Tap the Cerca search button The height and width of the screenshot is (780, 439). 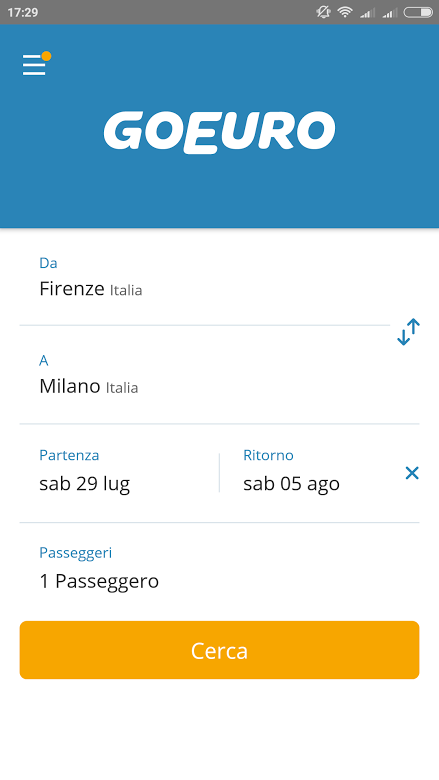tap(219, 650)
